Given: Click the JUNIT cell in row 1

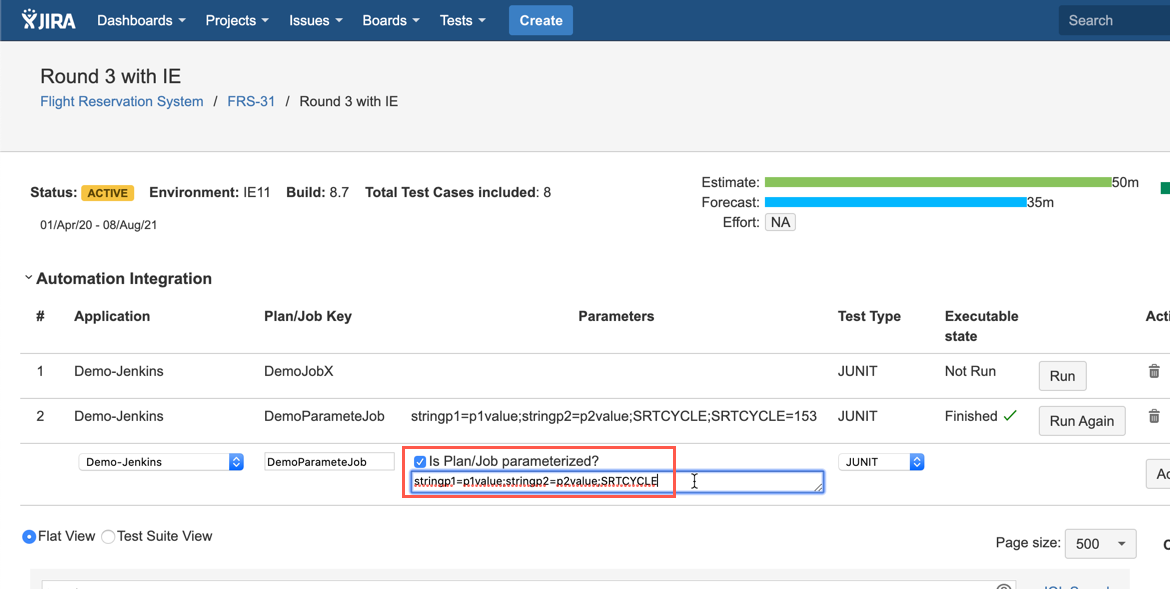Looking at the screenshot, I should [x=857, y=371].
